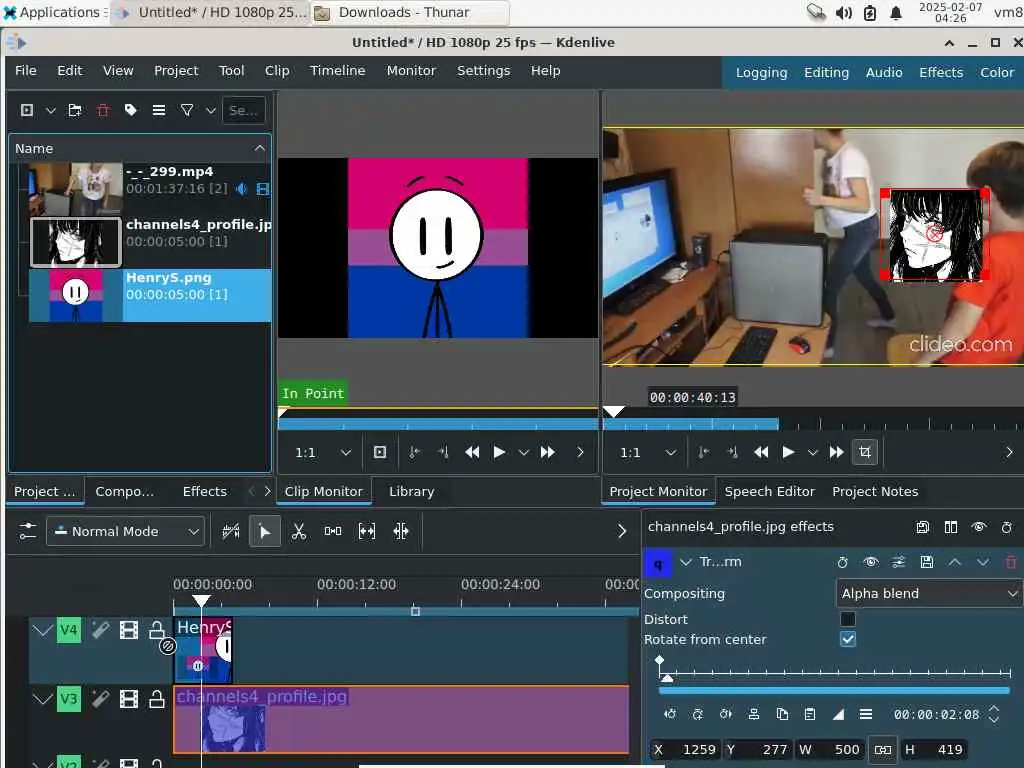The height and width of the screenshot is (768, 1024).
Task: Select the Razor (scissors) tool
Action: pos(298,531)
